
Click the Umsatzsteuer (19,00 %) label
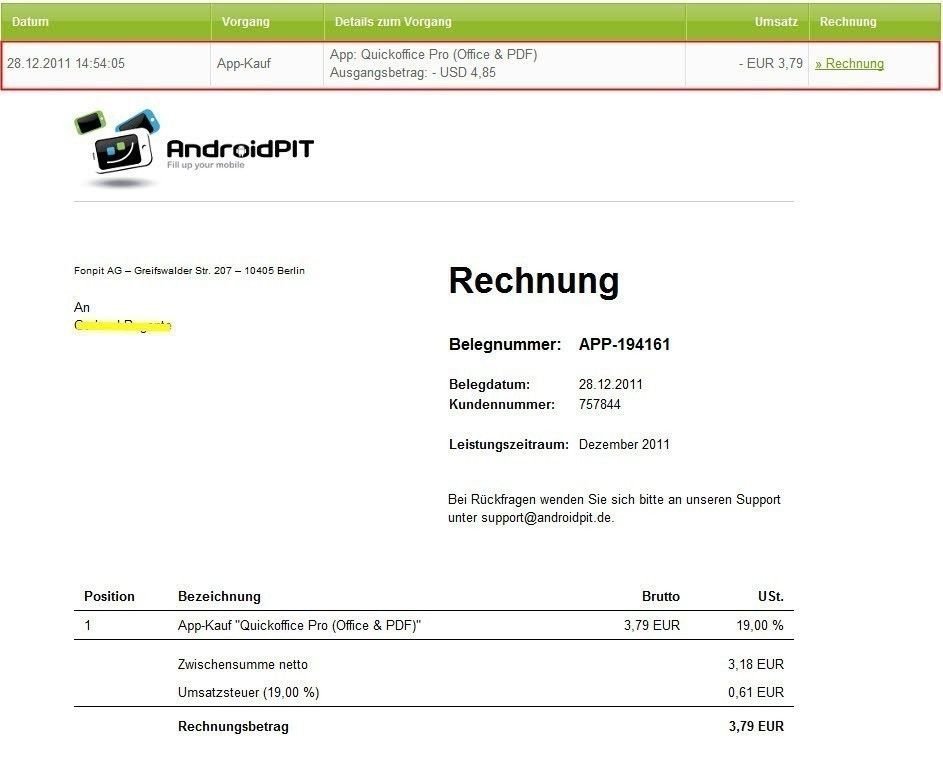click(248, 693)
